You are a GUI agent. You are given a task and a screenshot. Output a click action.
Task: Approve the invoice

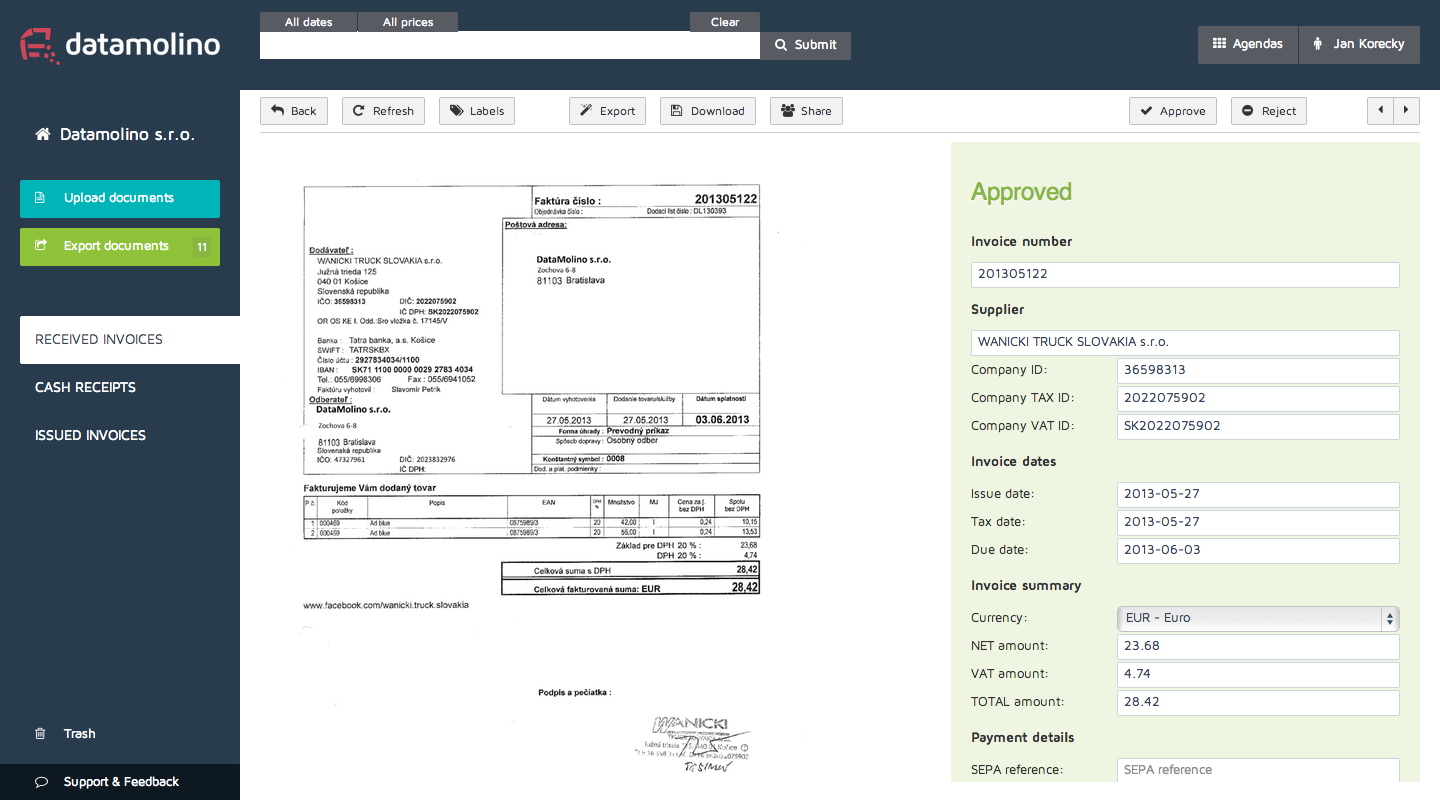click(1172, 111)
